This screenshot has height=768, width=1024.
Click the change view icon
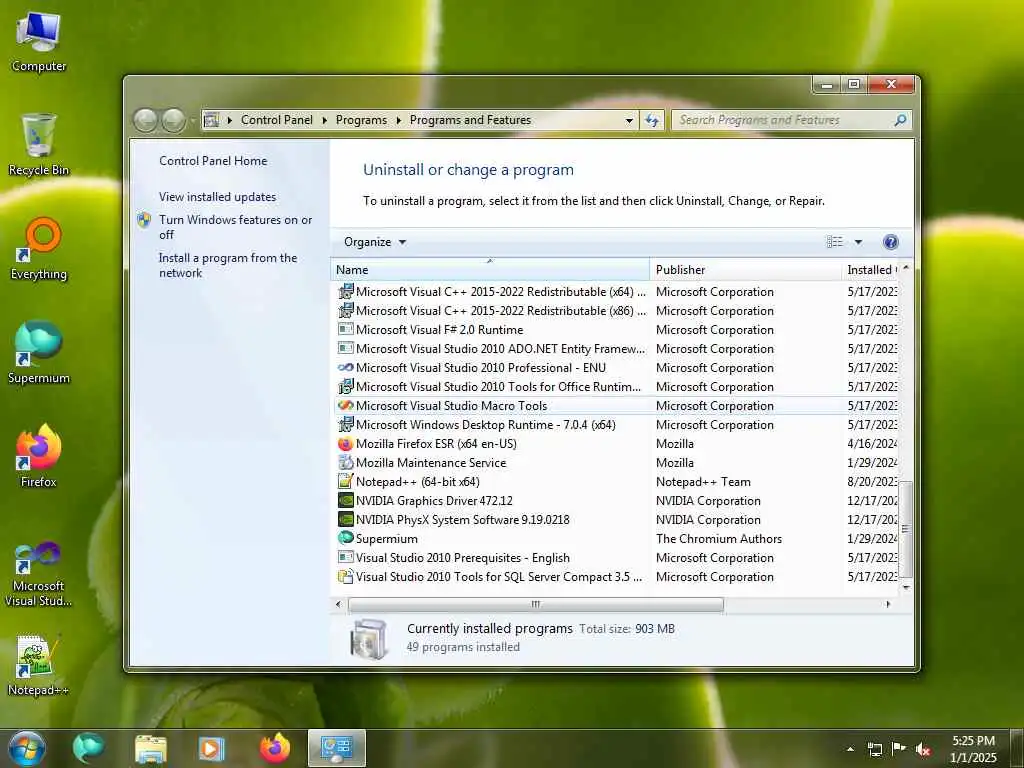tap(835, 242)
